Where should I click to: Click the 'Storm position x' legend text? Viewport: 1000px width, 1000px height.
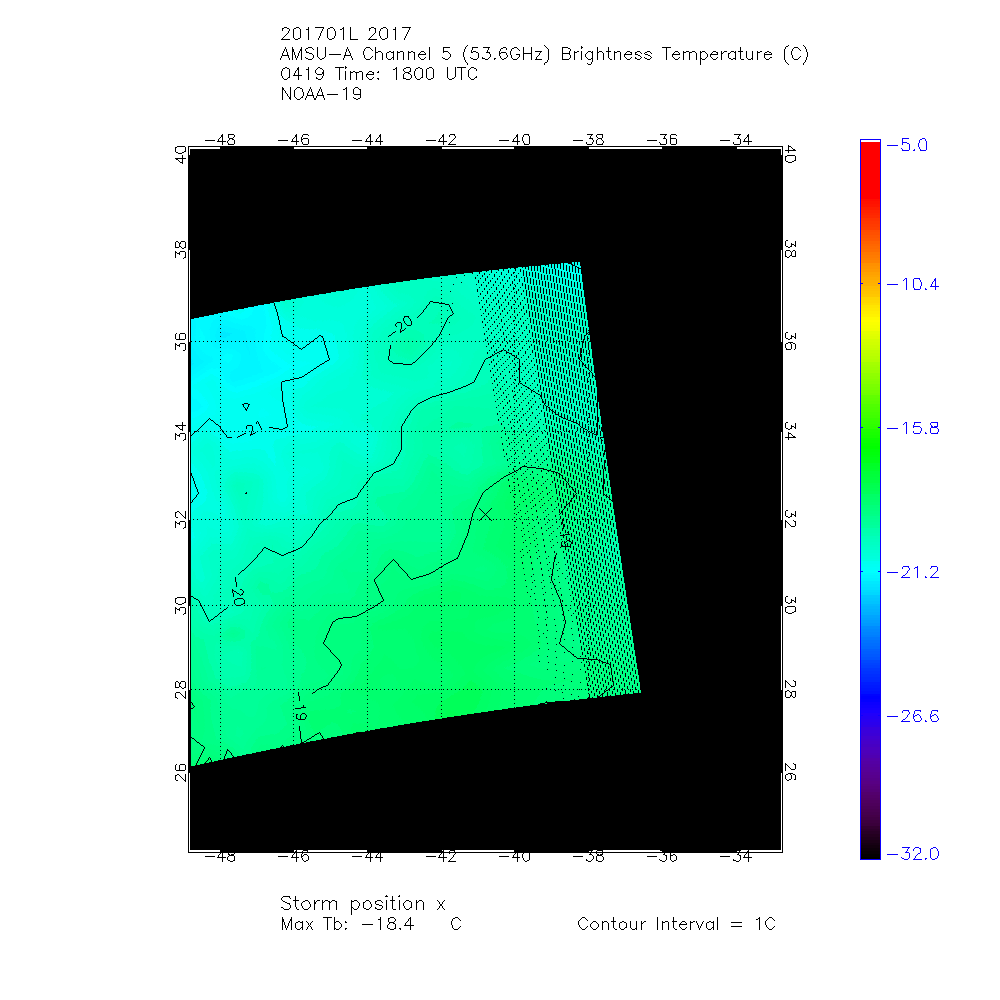point(362,904)
